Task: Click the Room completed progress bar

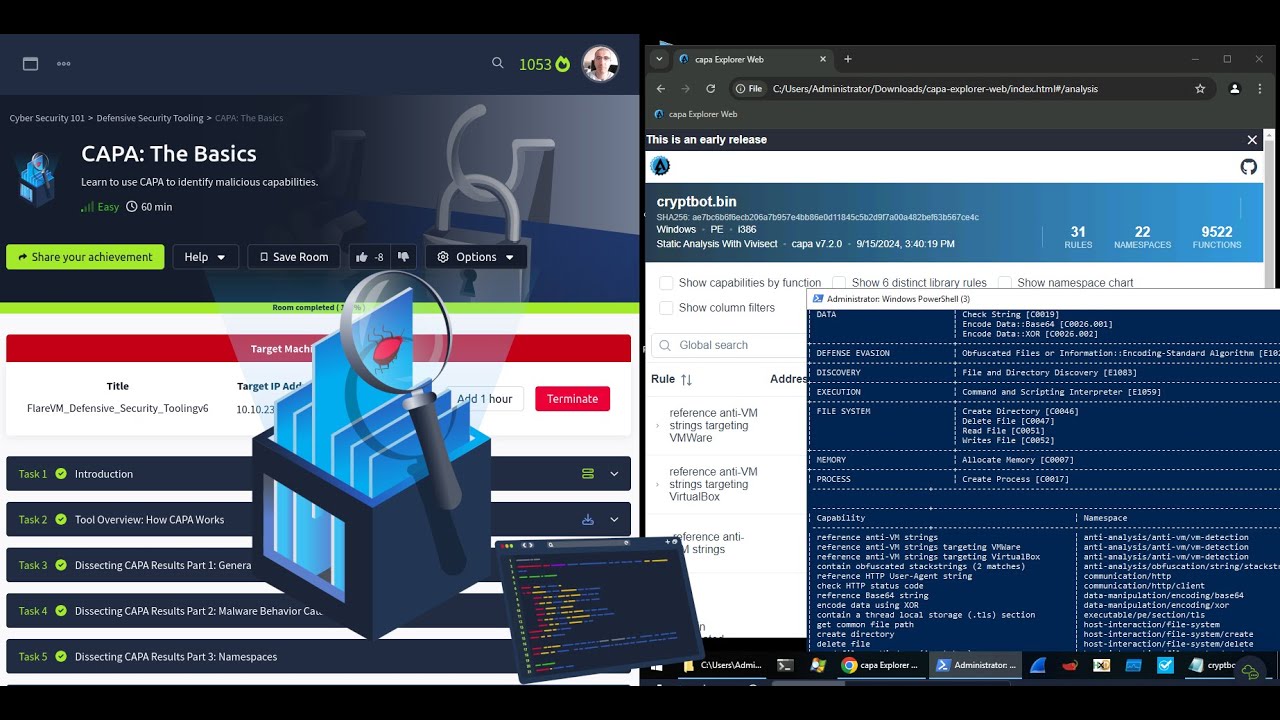Action: [x=319, y=308]
